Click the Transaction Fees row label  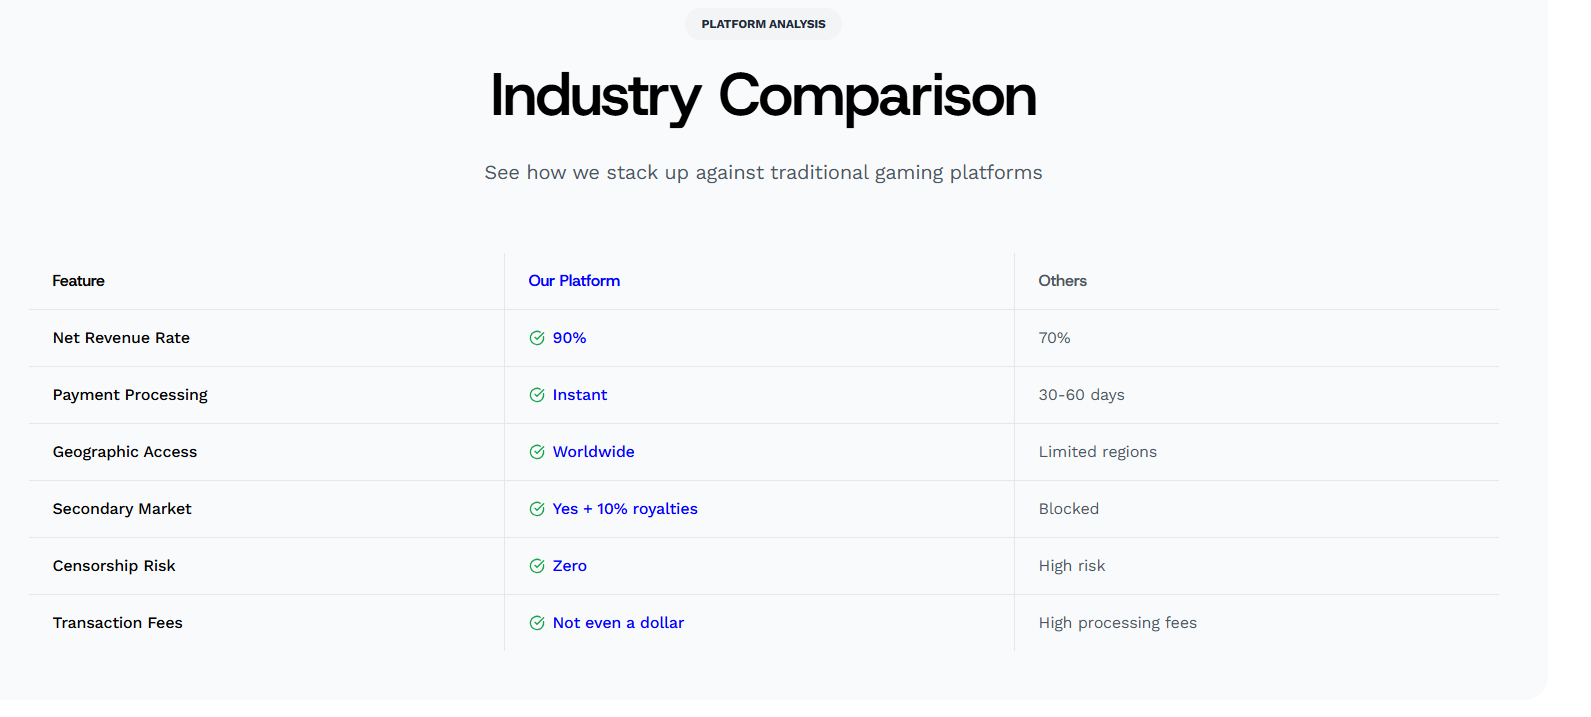[x=118, y=623]
